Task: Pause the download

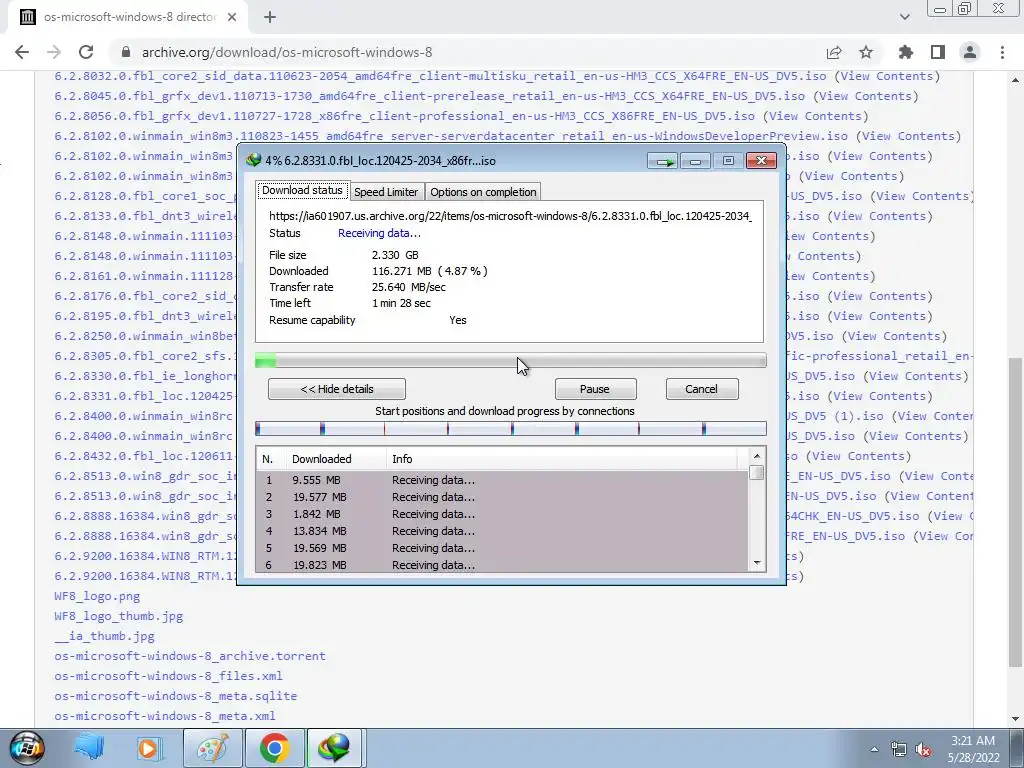Action: pyautogui.click(x=595, y=389)
